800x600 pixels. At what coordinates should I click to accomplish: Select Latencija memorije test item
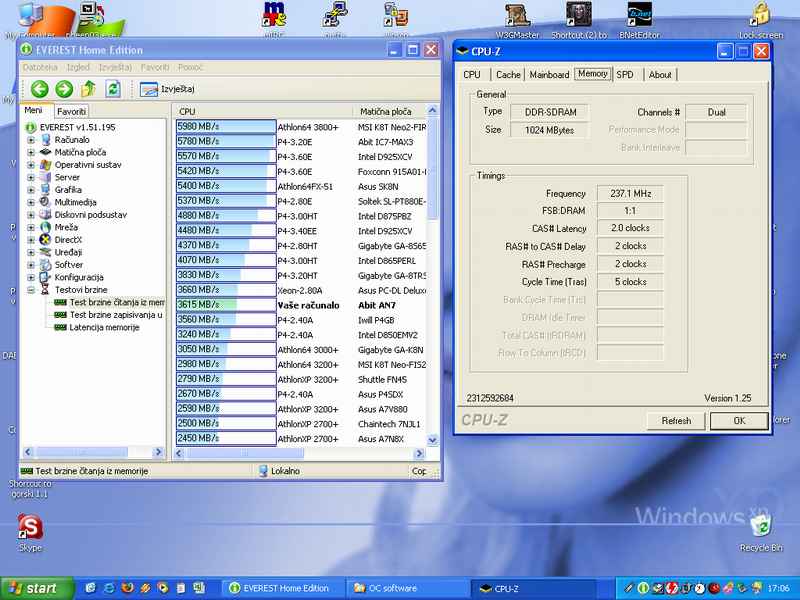pos(103,327)
